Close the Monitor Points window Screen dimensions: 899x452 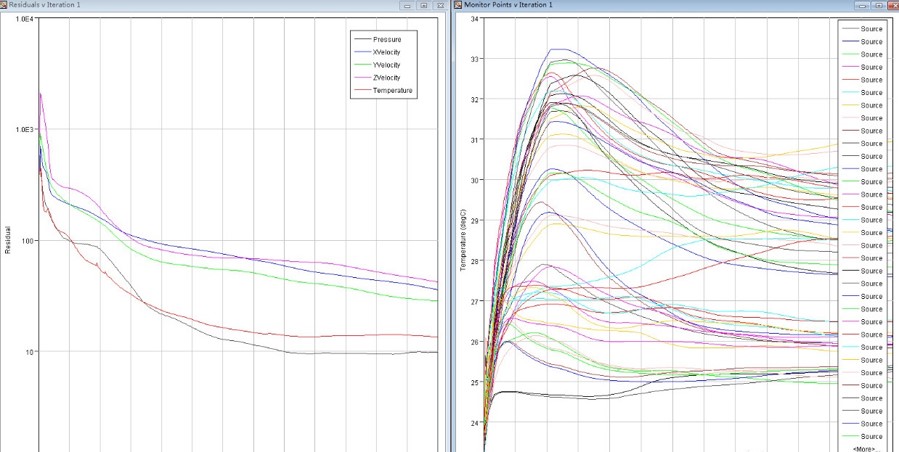890,5
